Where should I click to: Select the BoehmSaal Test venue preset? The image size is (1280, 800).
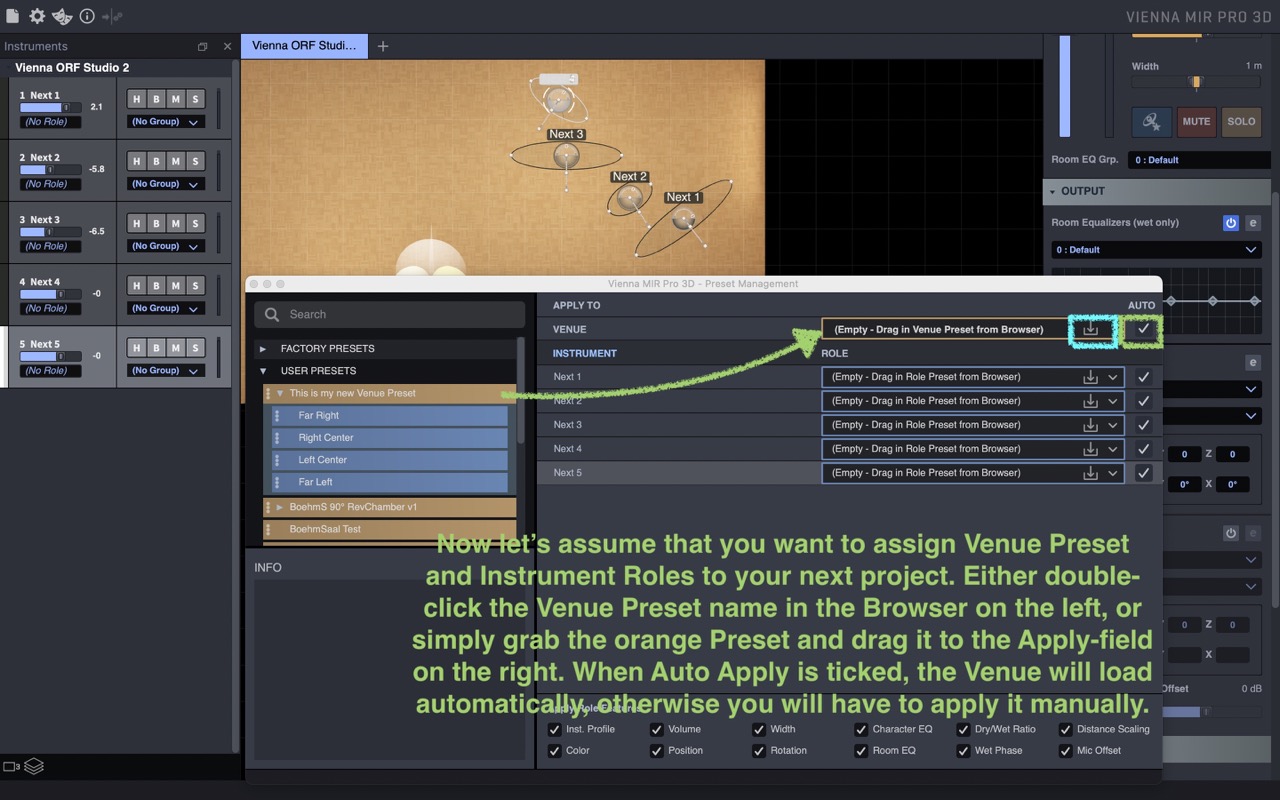pyautogui.click(x=390, y=529)
